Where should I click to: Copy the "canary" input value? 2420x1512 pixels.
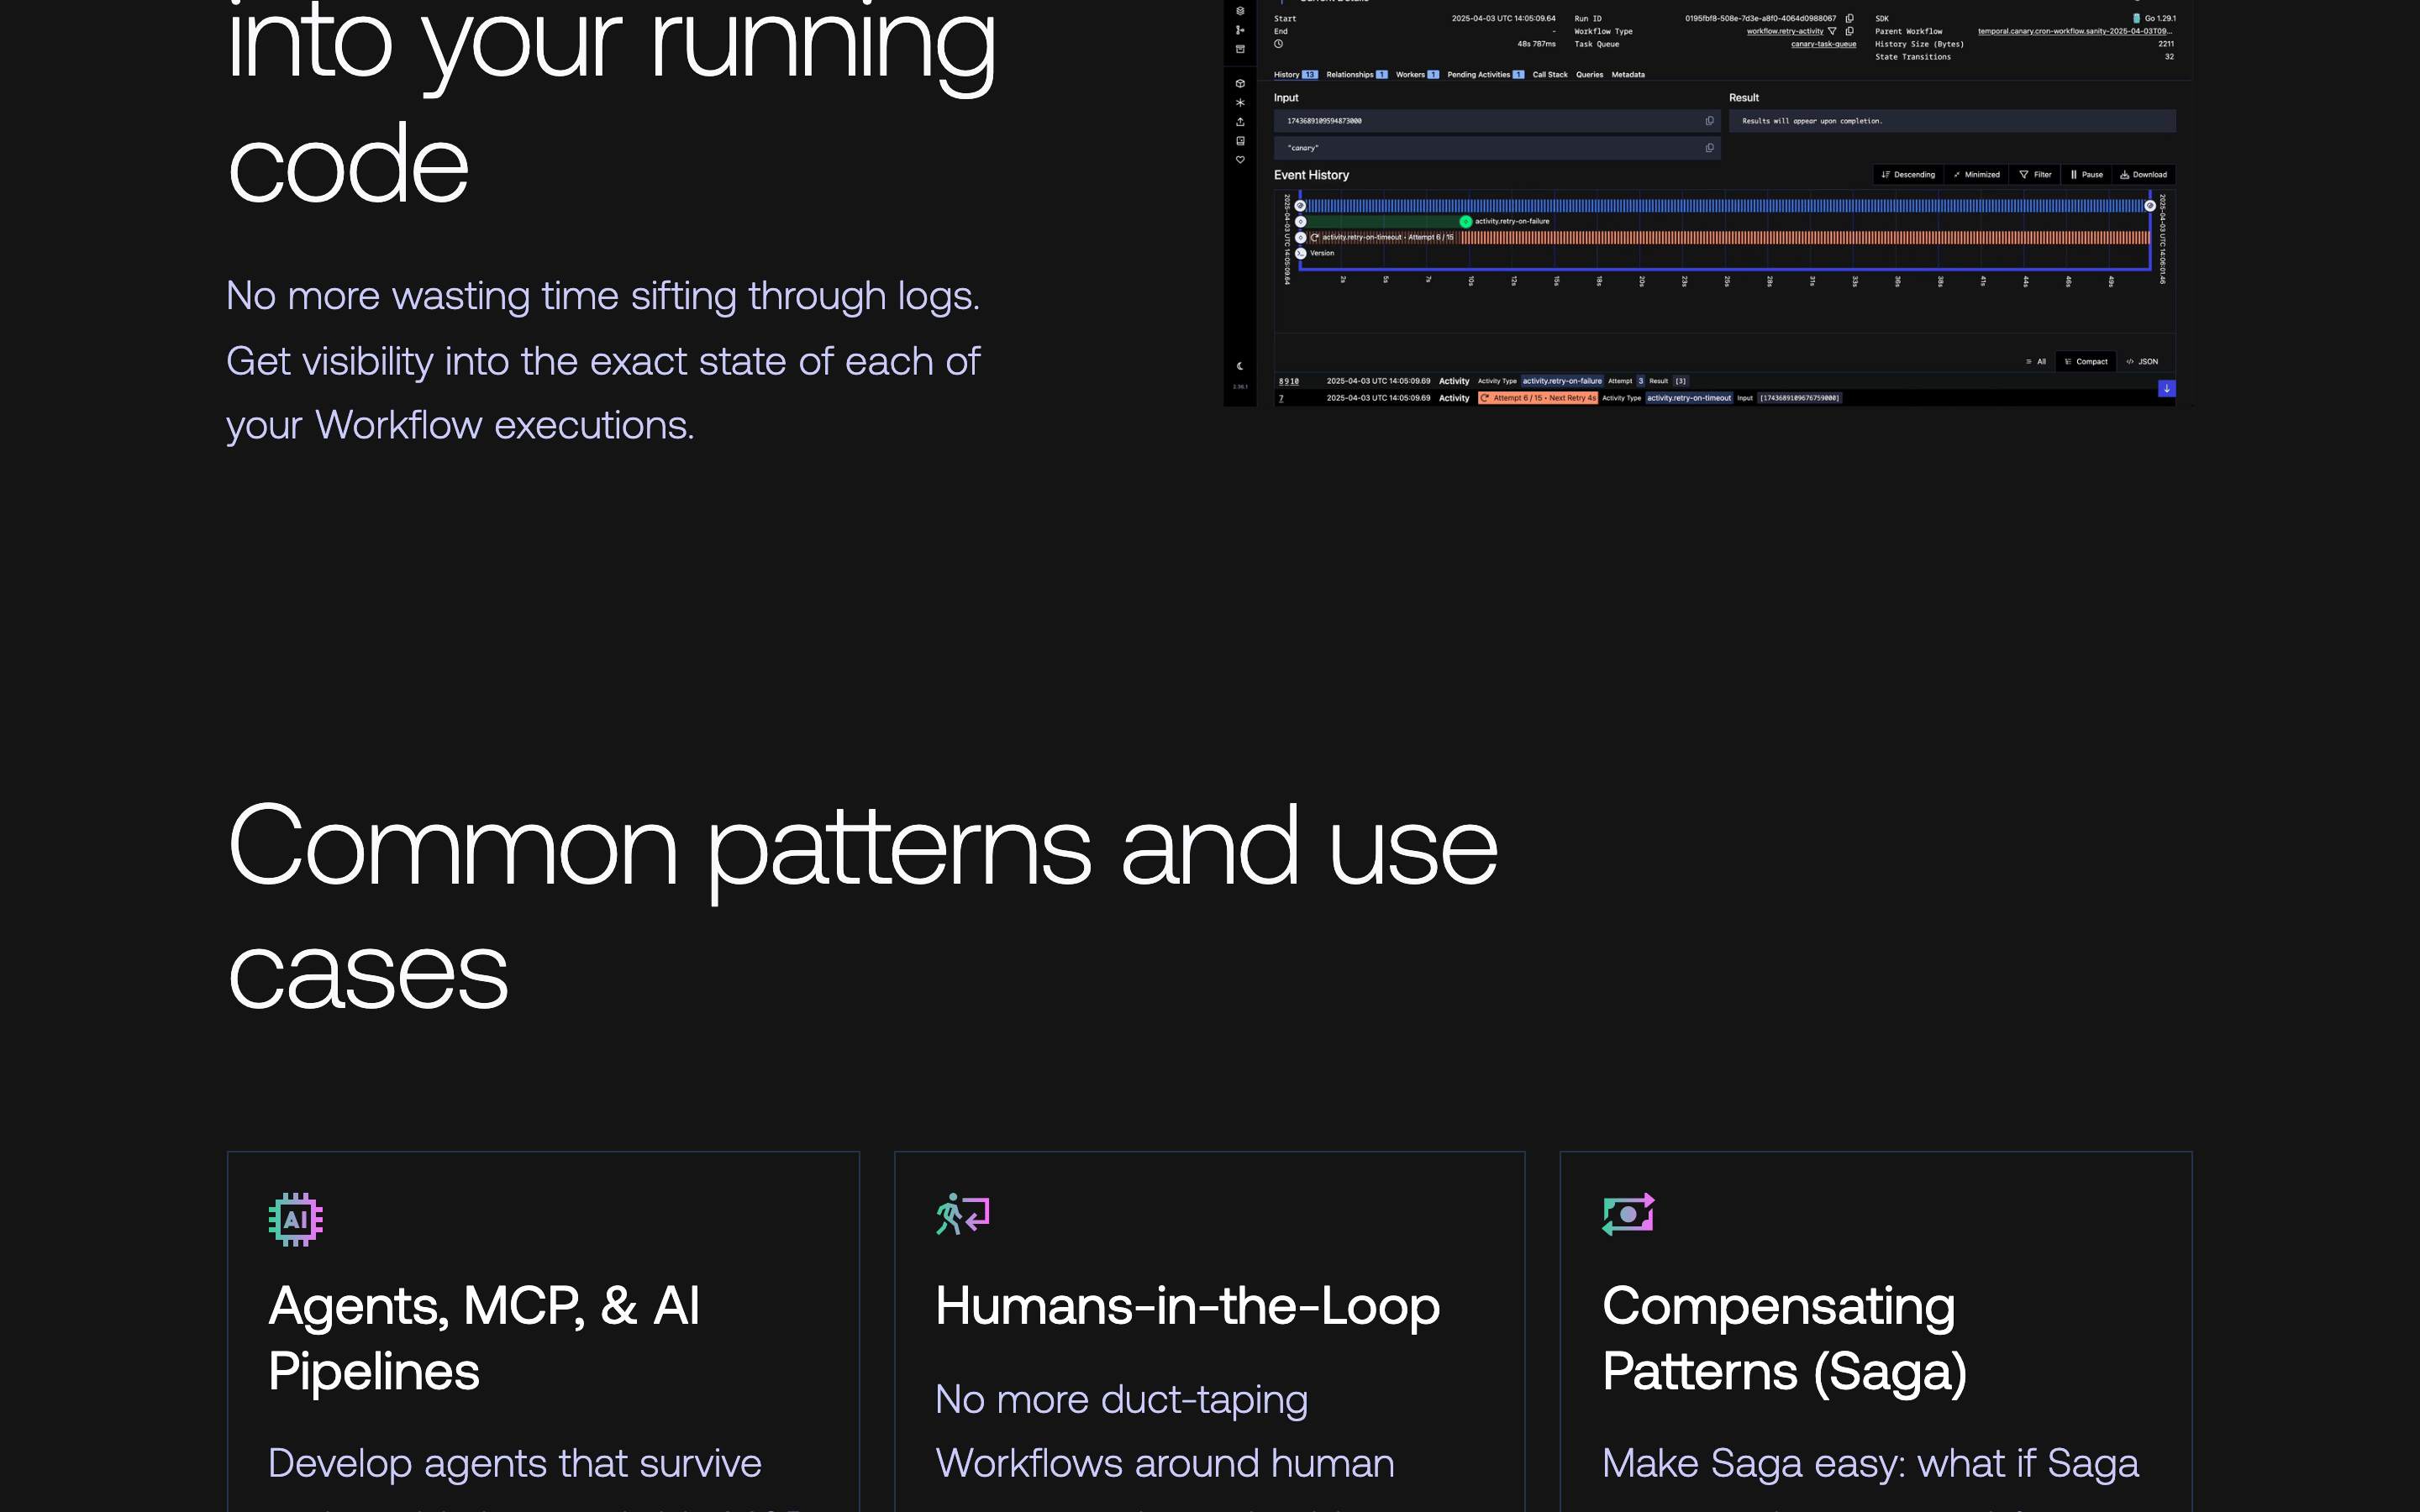pos(1709,148)
